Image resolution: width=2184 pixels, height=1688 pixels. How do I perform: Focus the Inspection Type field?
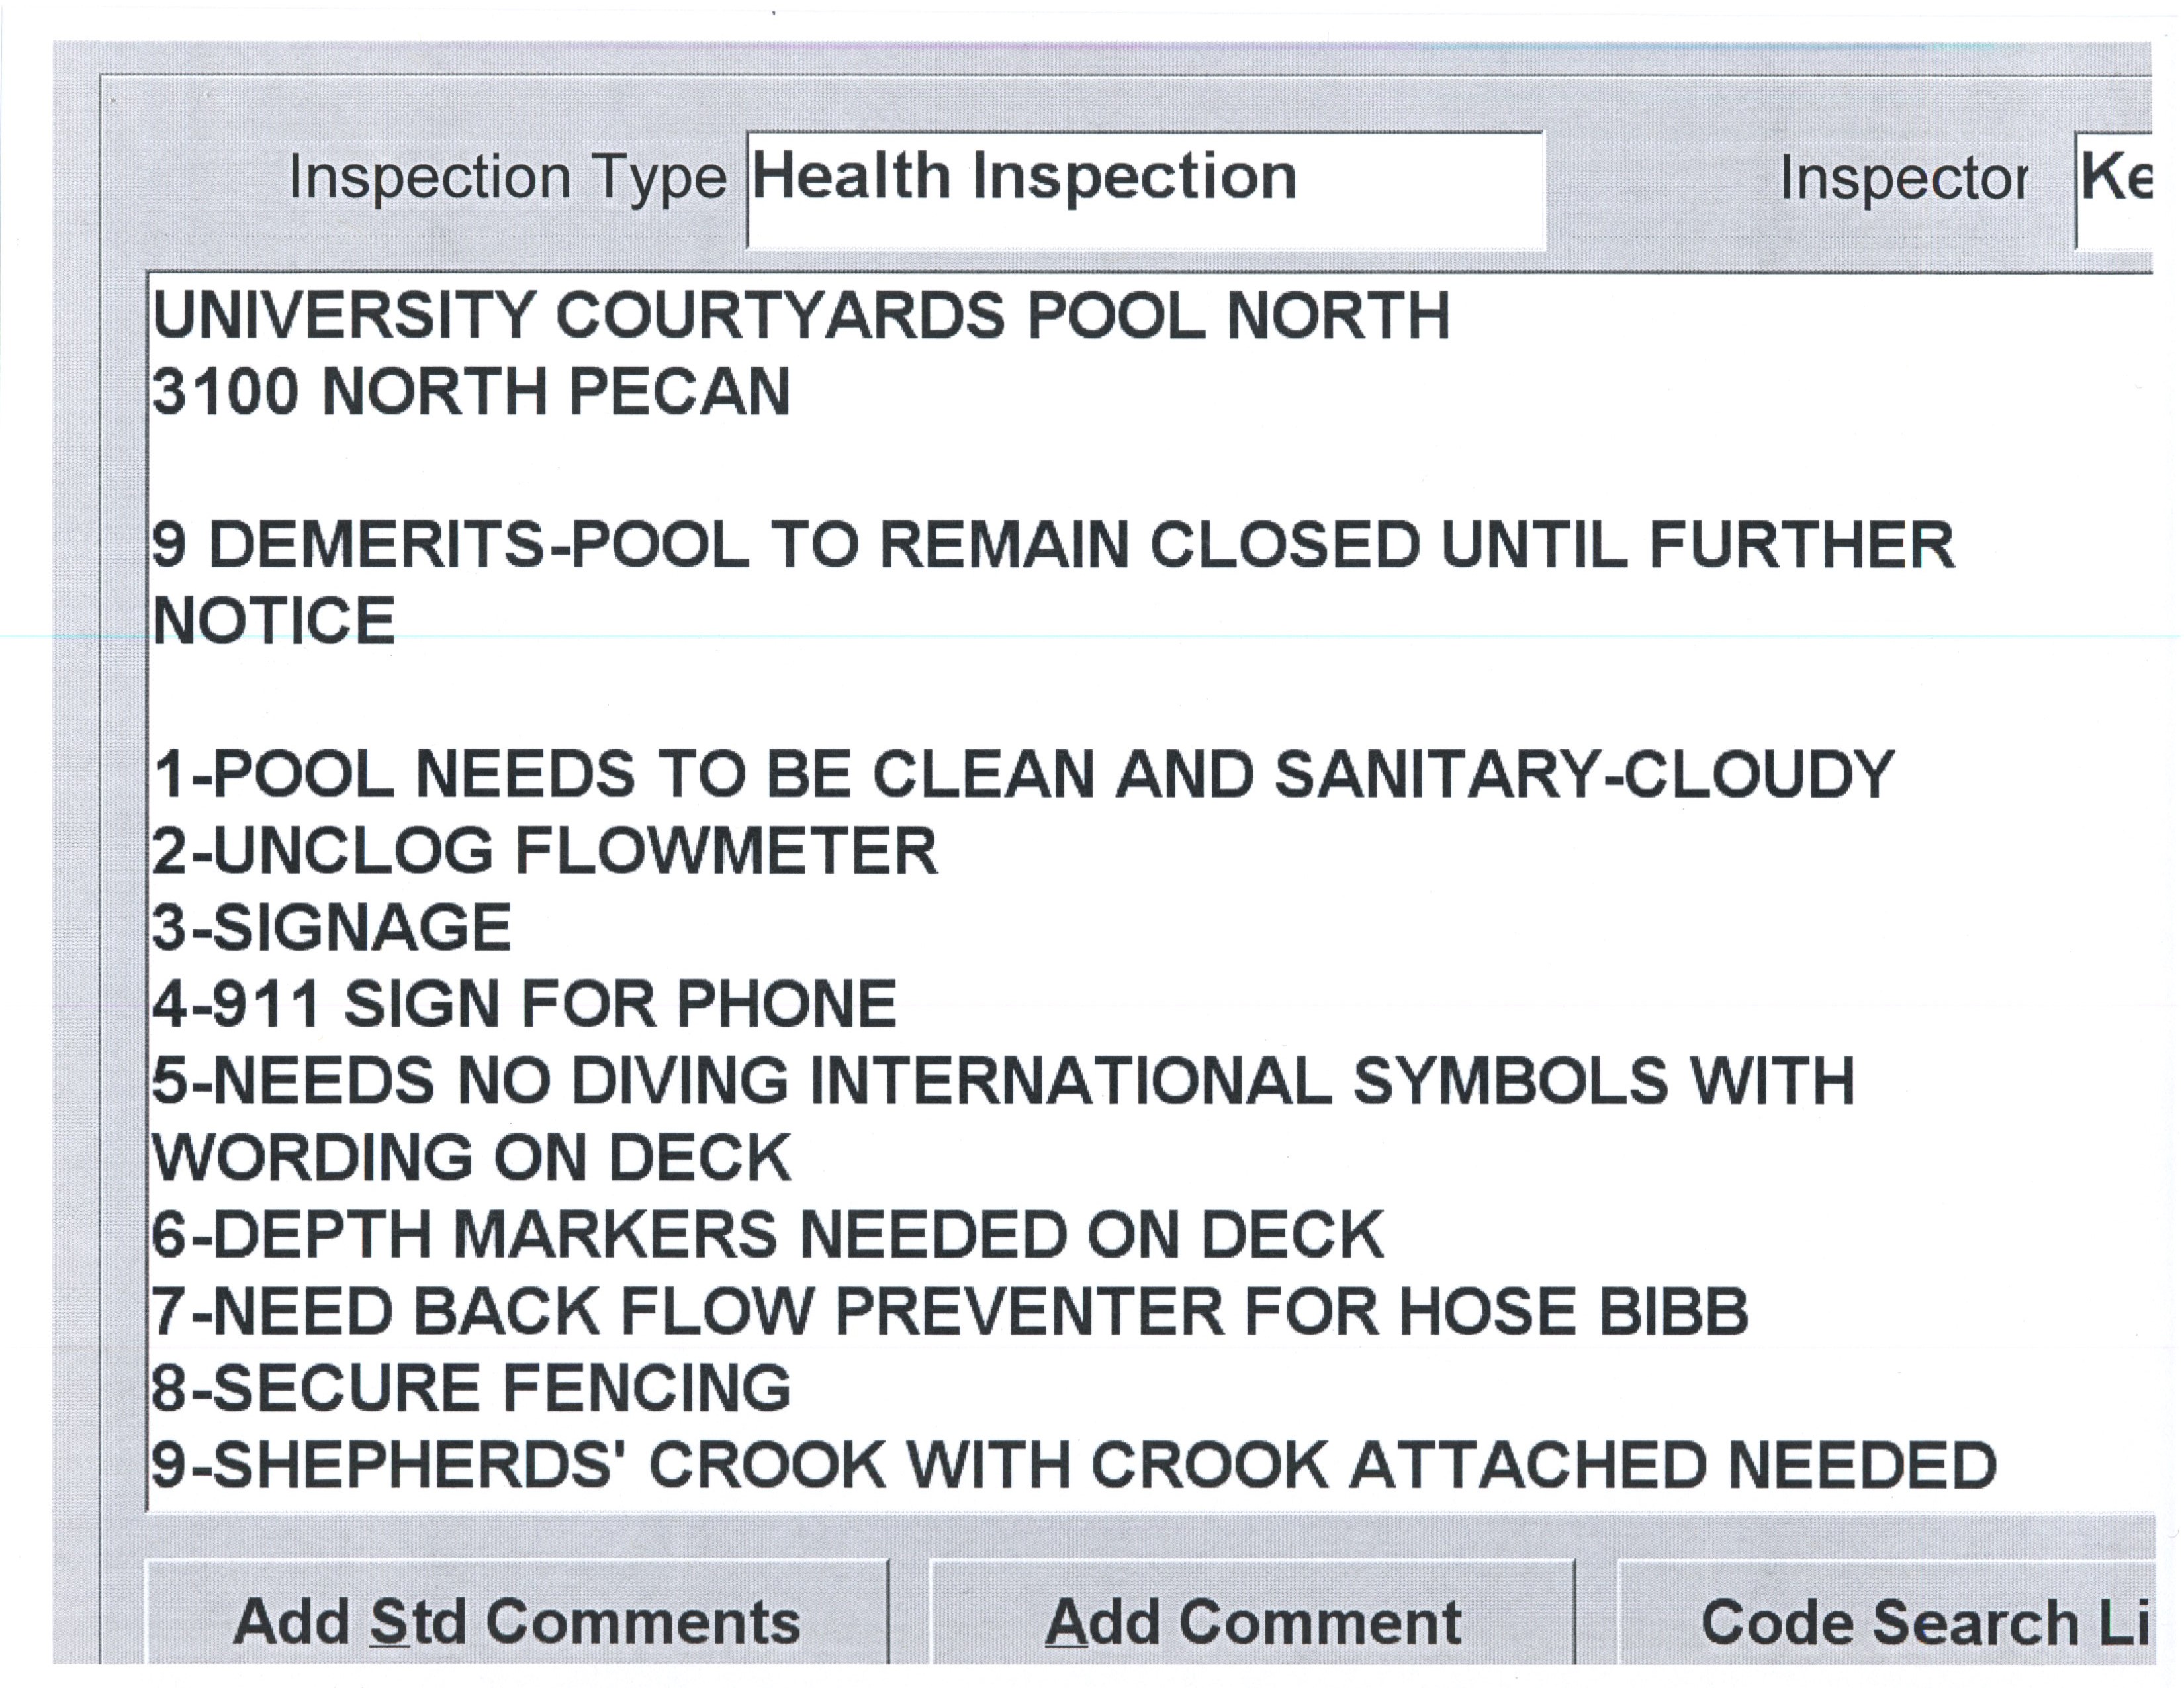click(1145, 190)
